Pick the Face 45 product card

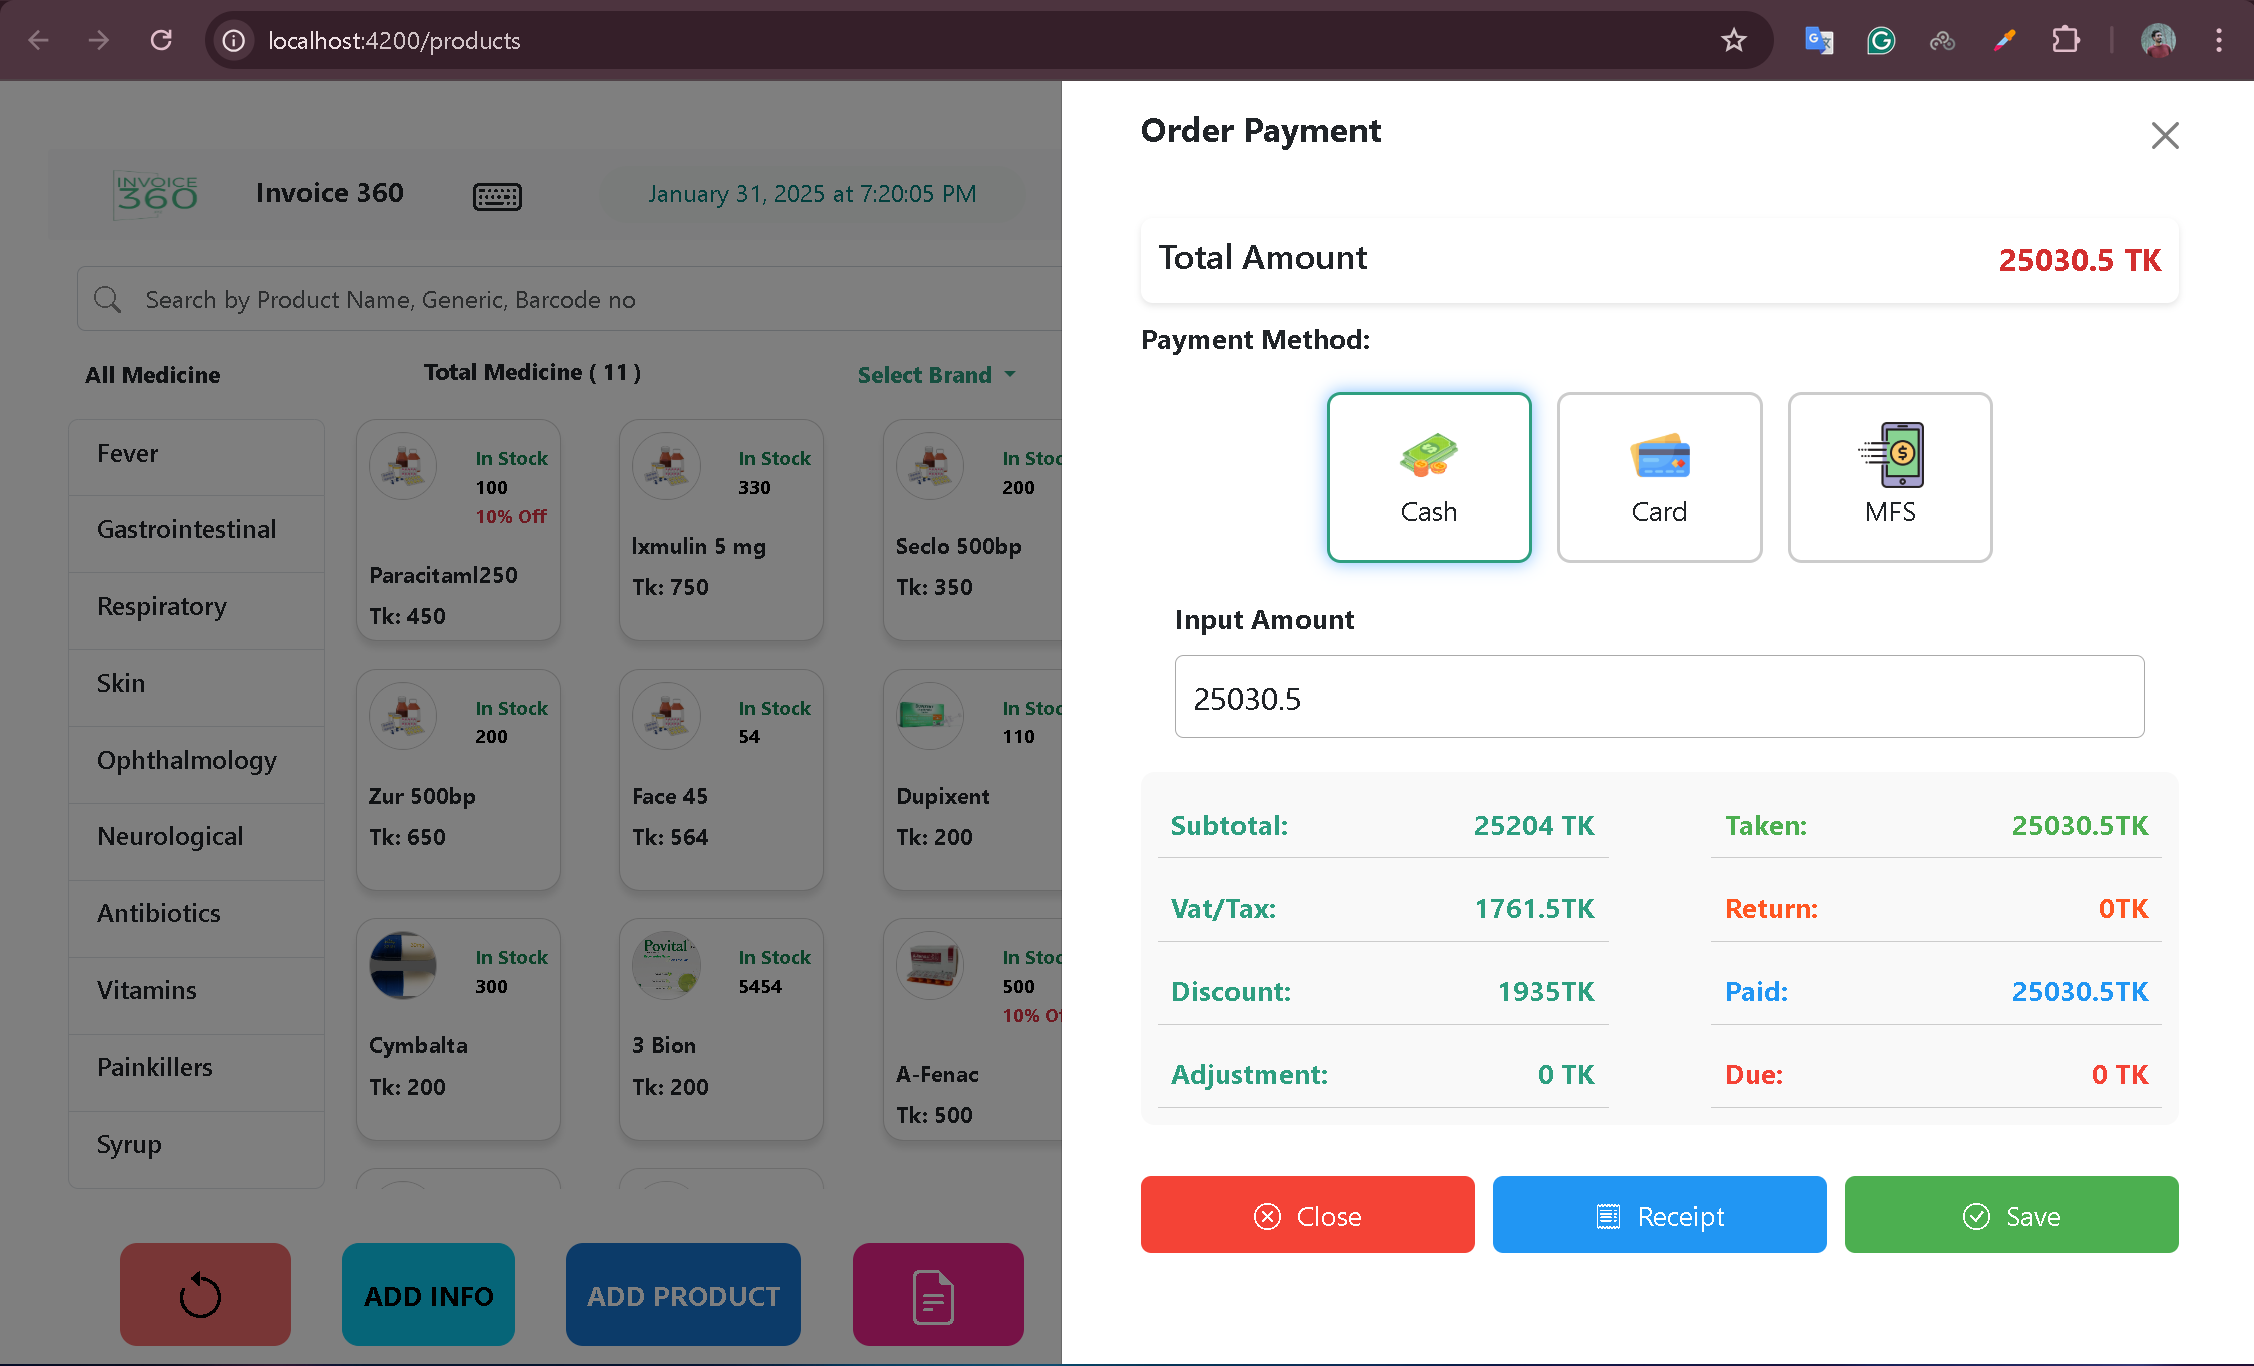coord(721,780)
